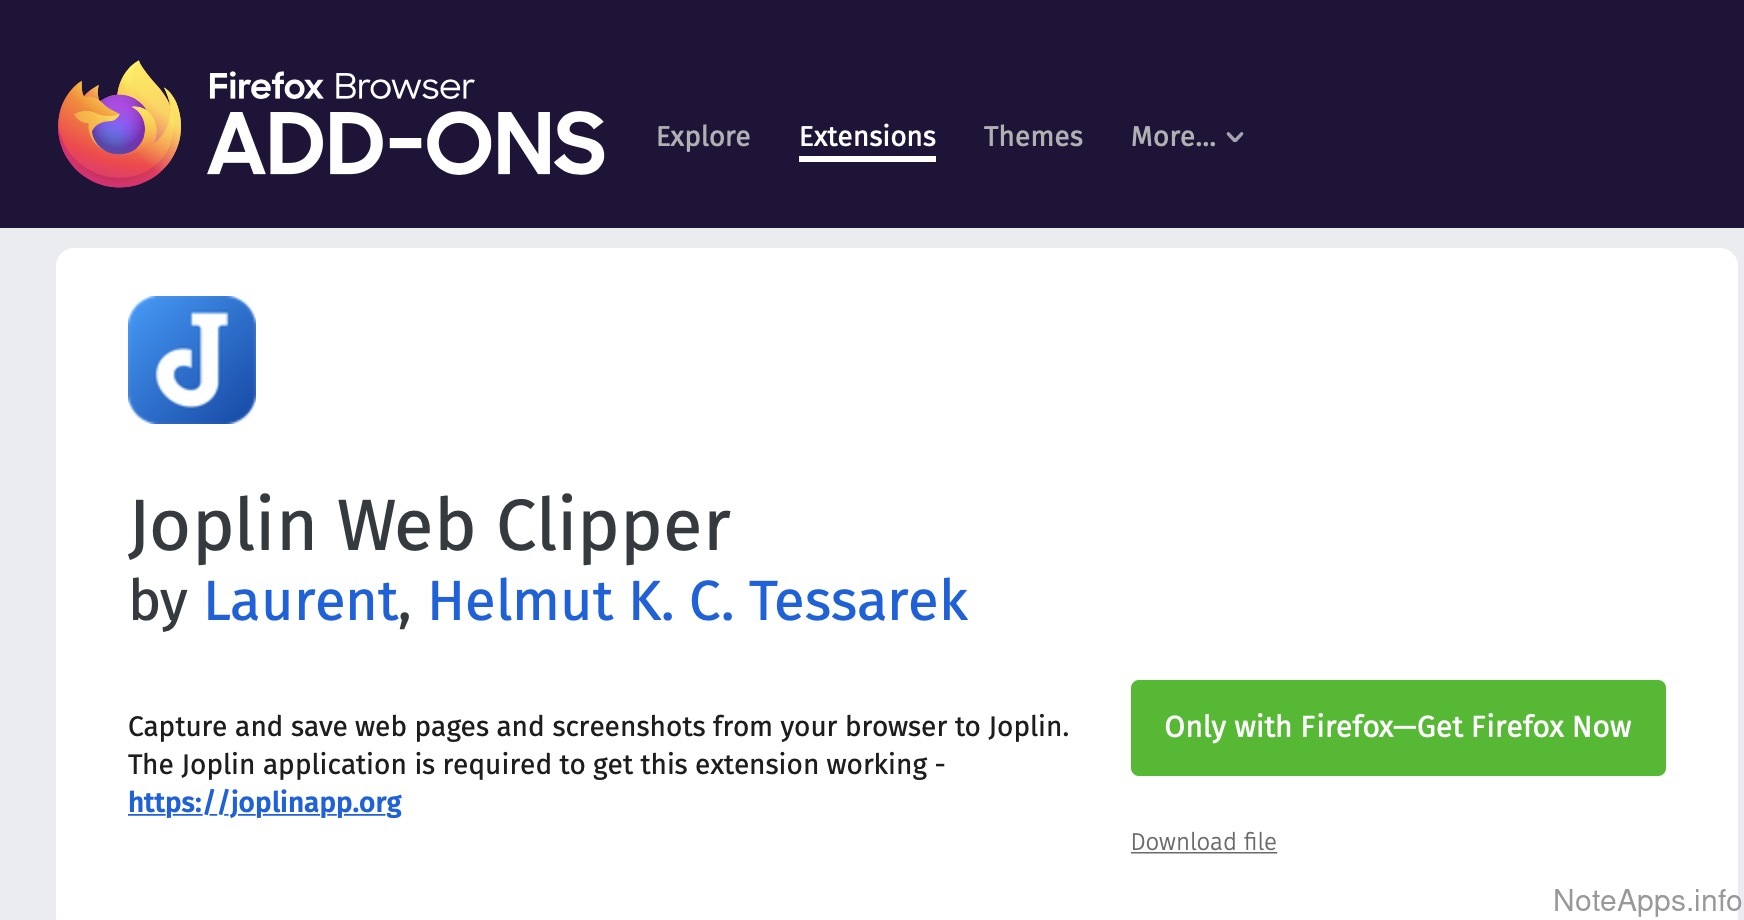This screenshot has height=920, width=1744.
Task: Open the More… menu label
Action: point(1173,136)
